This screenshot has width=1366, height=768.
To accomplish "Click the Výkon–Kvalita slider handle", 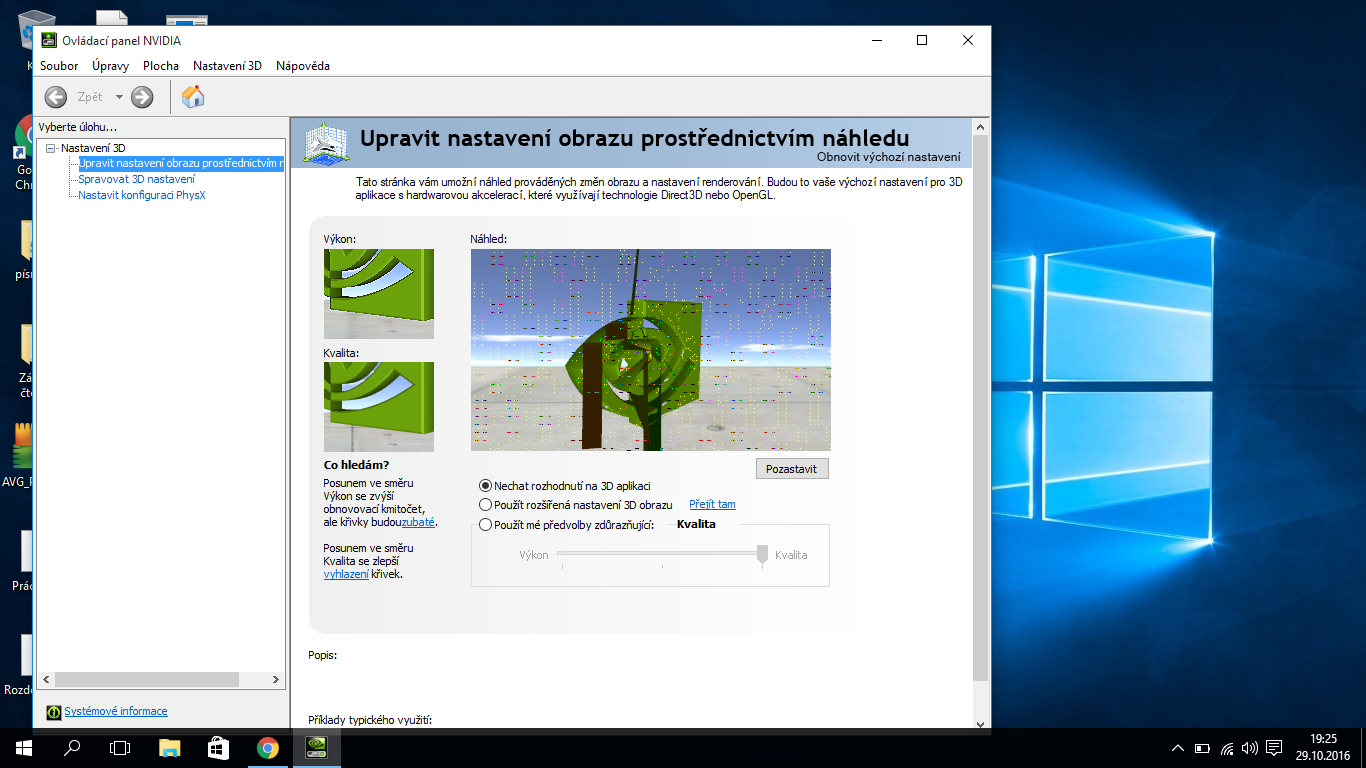I will [x=762, y=555].
